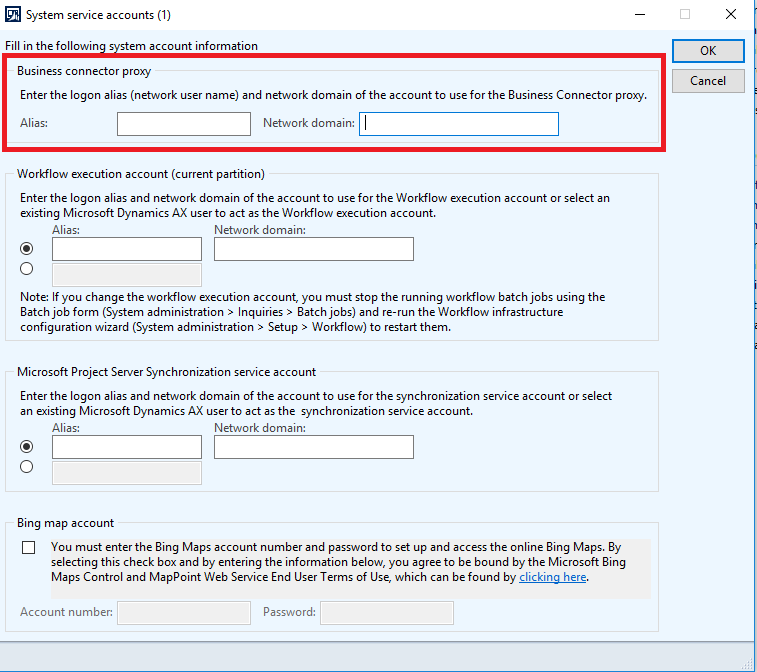Minimize the System service accounts window

pos(640,14)
